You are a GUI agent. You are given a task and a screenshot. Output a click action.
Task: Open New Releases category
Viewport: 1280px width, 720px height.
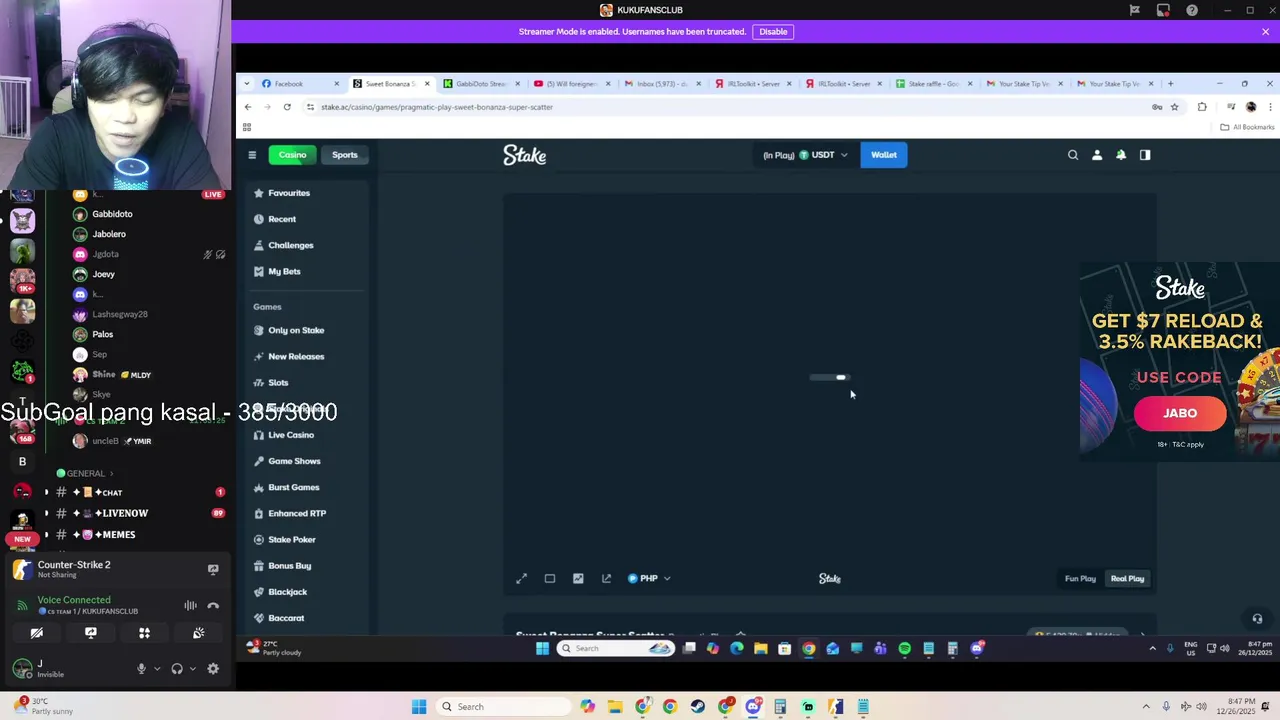point(296,356)
